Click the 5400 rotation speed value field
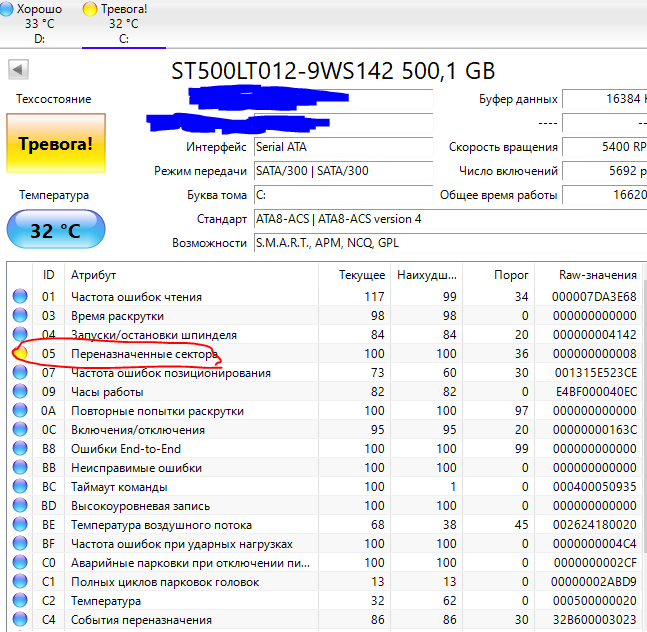Screen dimensions: 647x632 [x=604, y=147]
